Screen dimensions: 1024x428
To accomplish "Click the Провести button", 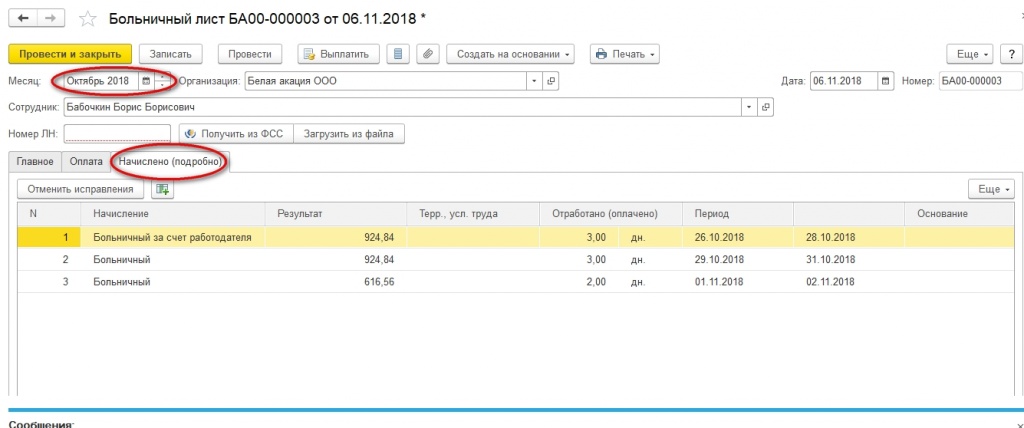I will (249, 54).
